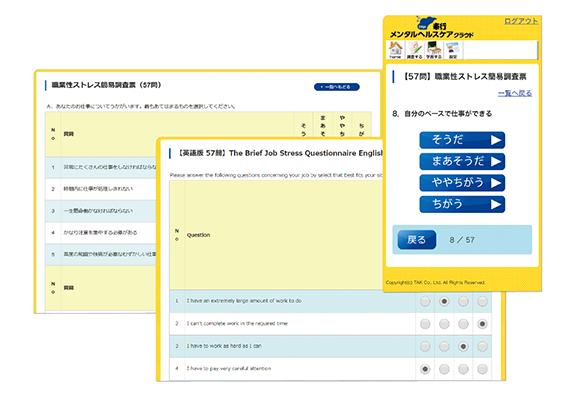Click the 'Question' column header
This screenshot has height=396, width=575.
pos(198,235)
